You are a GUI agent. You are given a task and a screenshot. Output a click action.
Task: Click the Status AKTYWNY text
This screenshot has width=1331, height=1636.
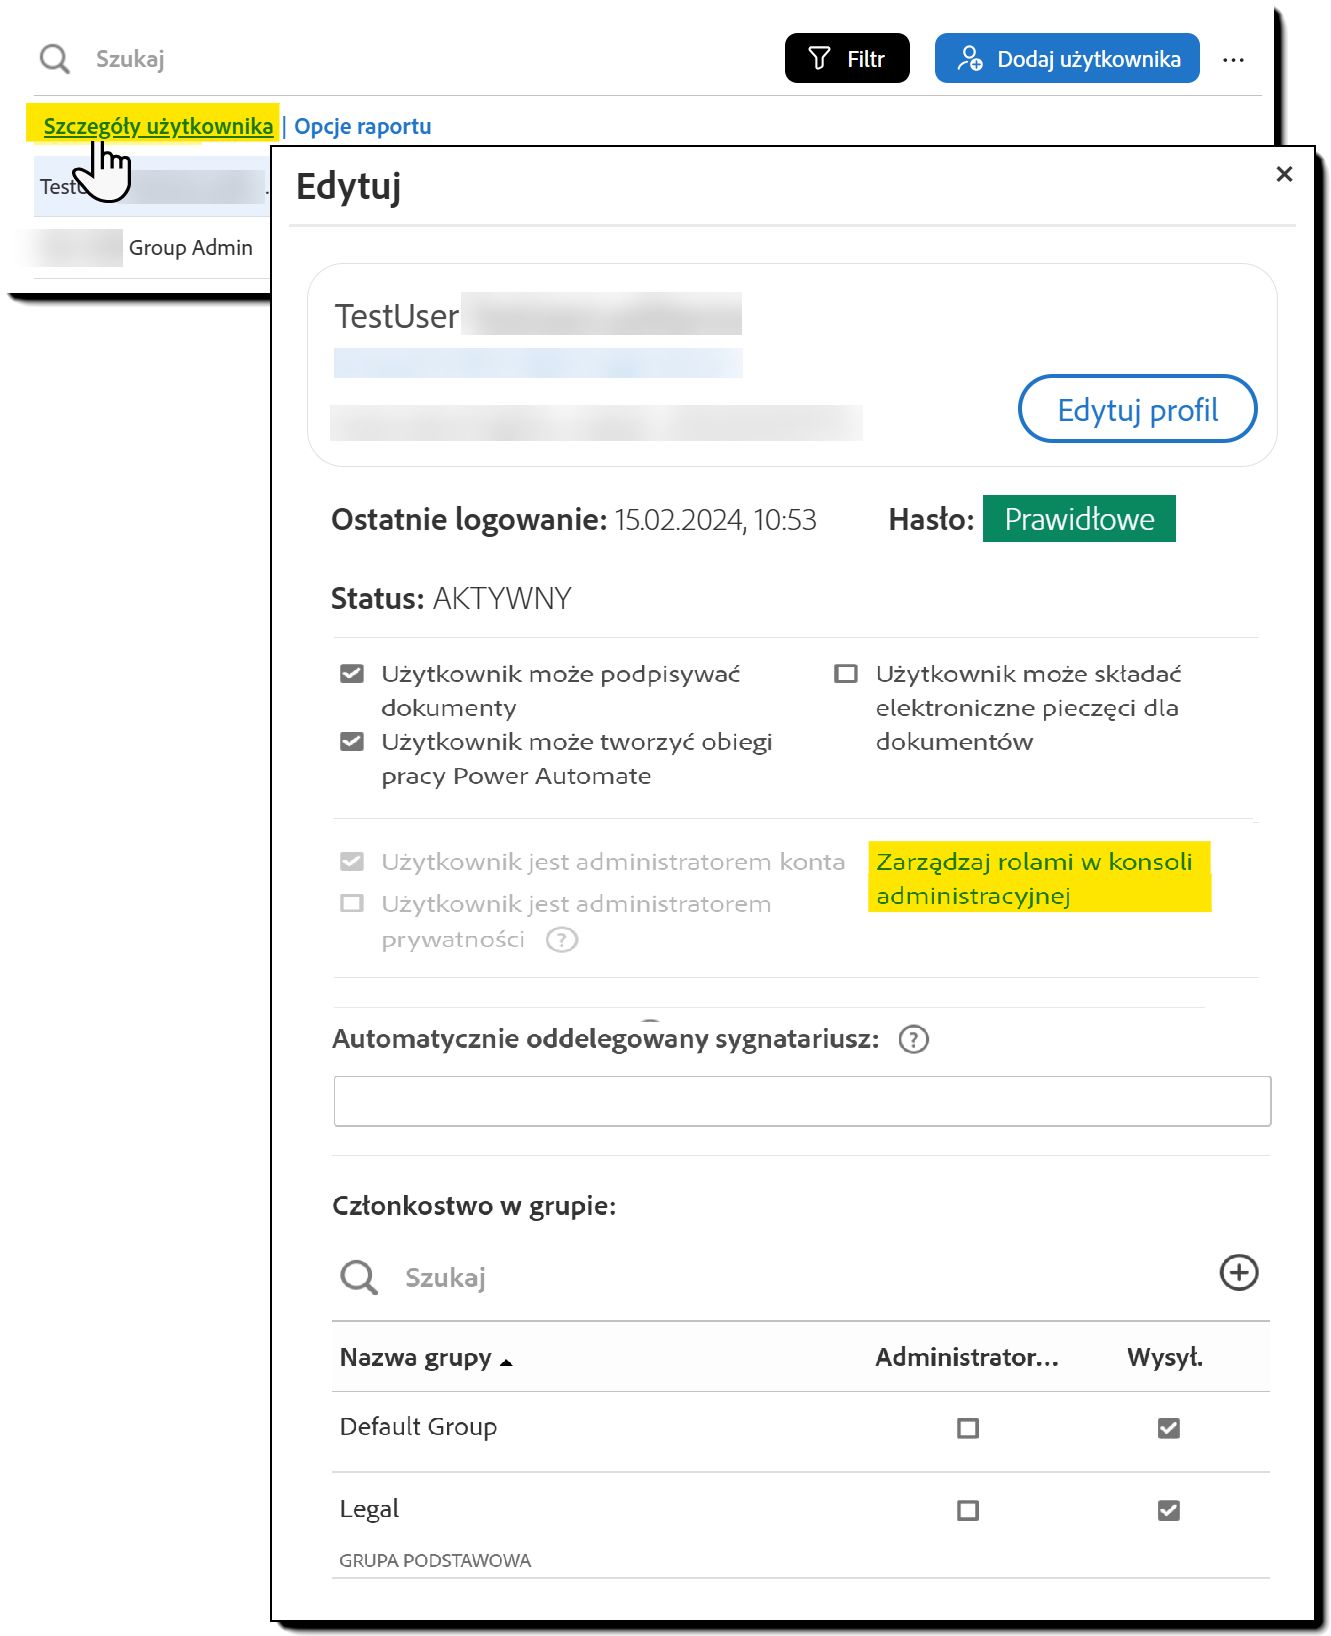[451, 598]
